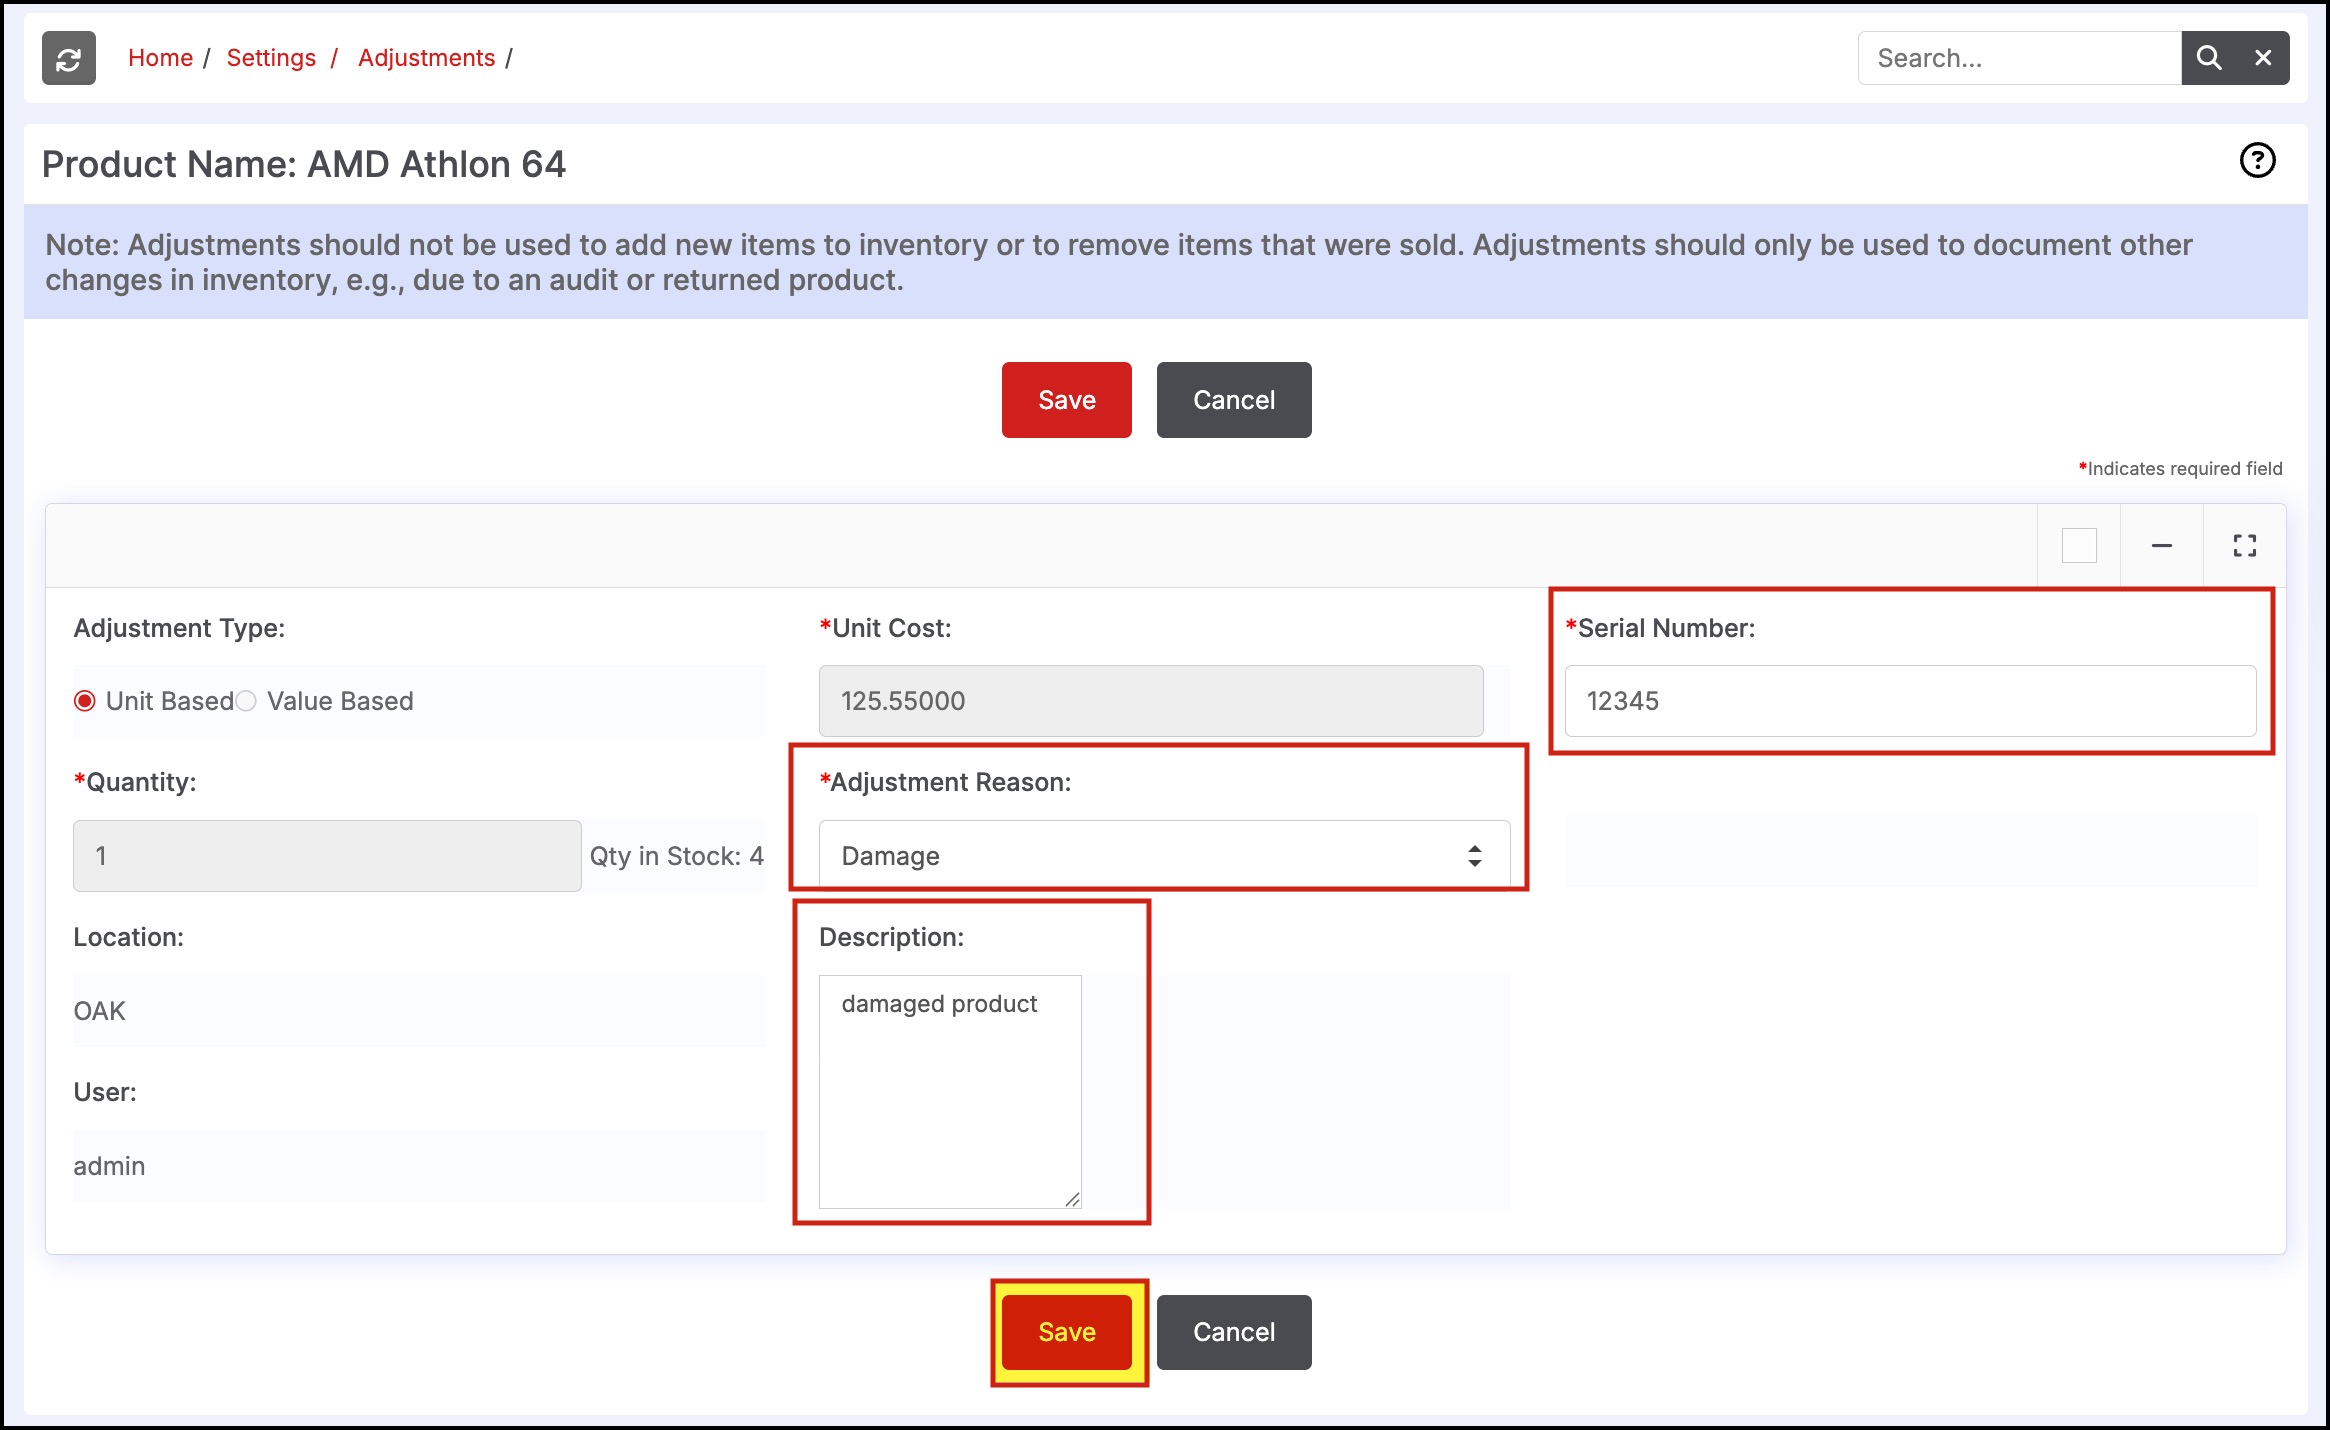Click the search magnifier icon
The image size is (2330, 1430).
2209,58
